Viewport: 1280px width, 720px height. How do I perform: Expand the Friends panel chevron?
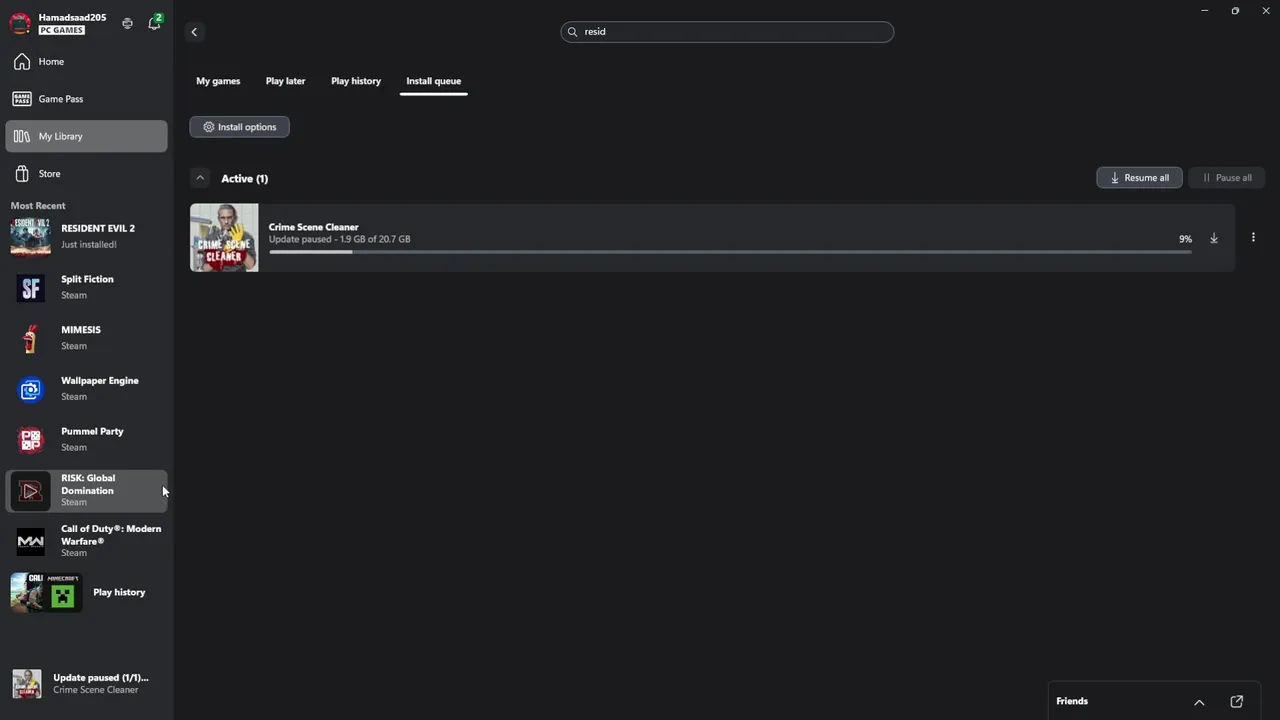(1199, 702)
